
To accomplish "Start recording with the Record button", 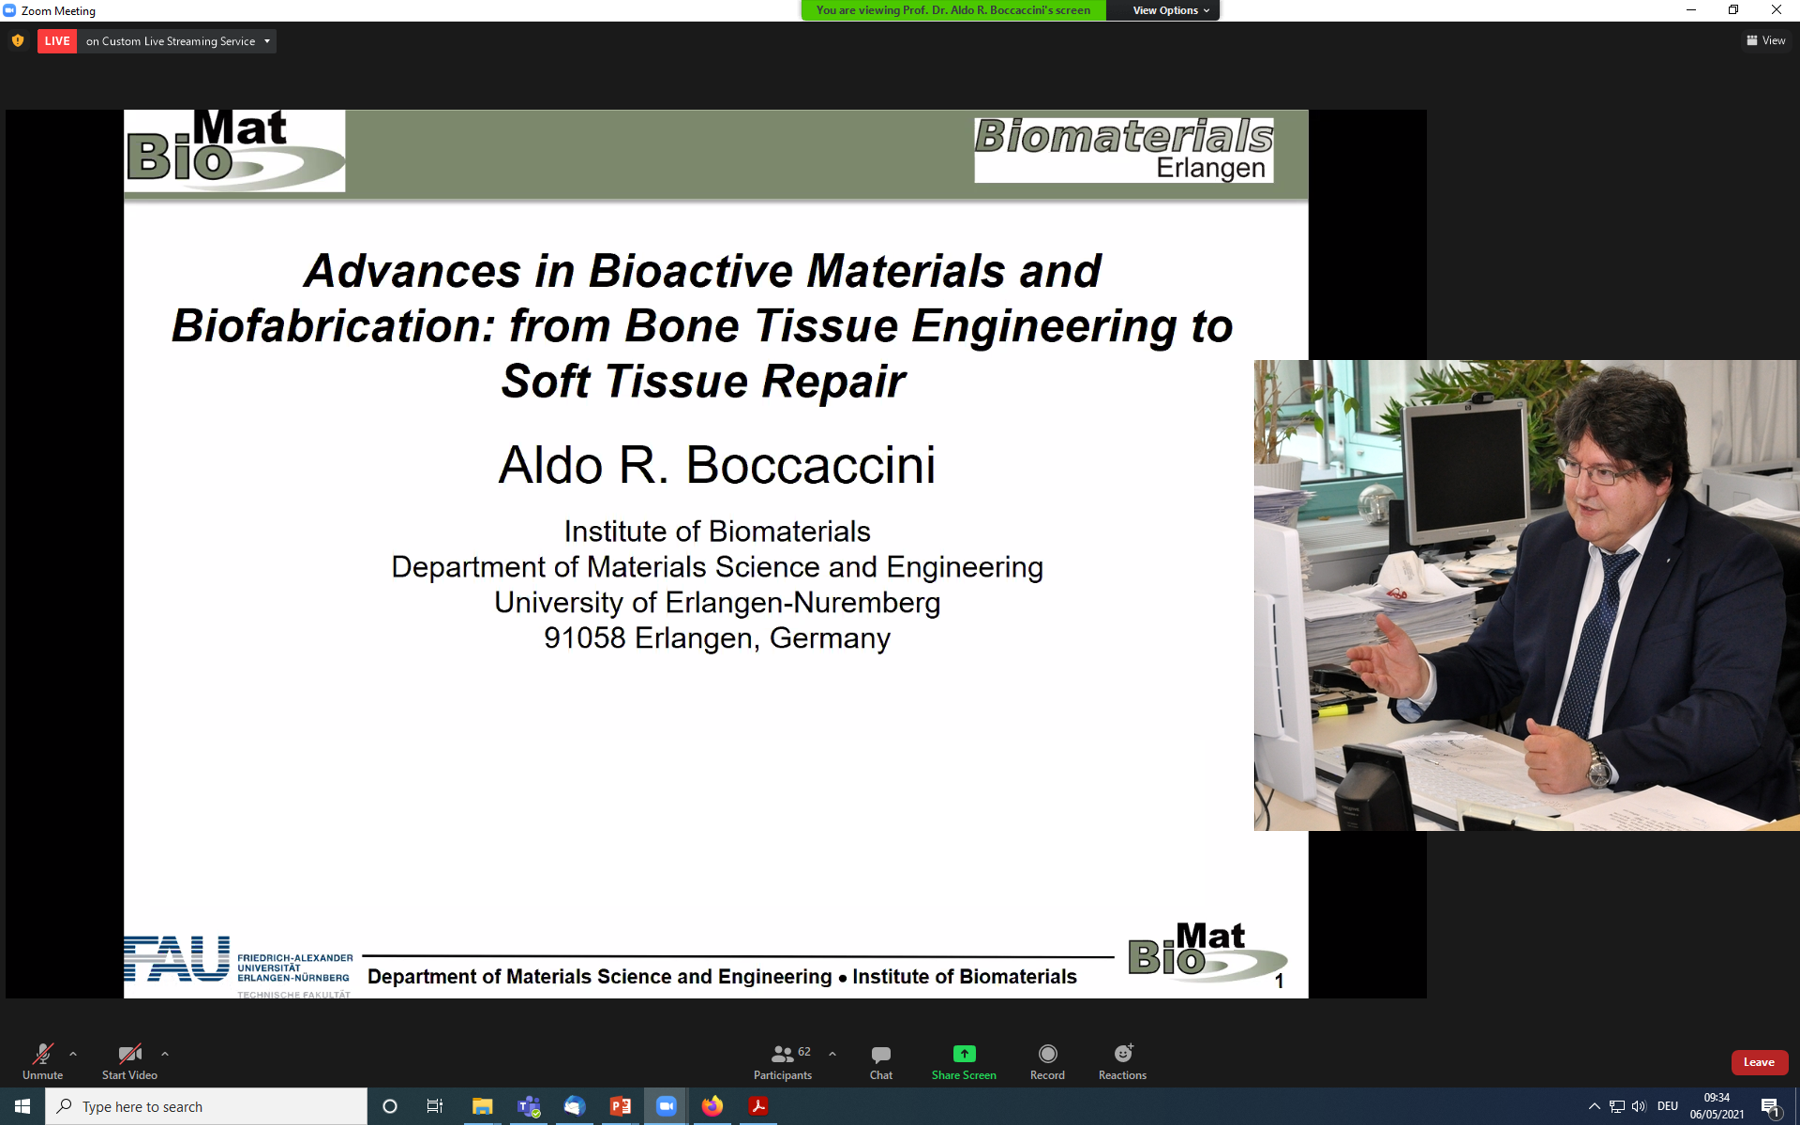I will pyautogui.click(x=1047, y=1061).
